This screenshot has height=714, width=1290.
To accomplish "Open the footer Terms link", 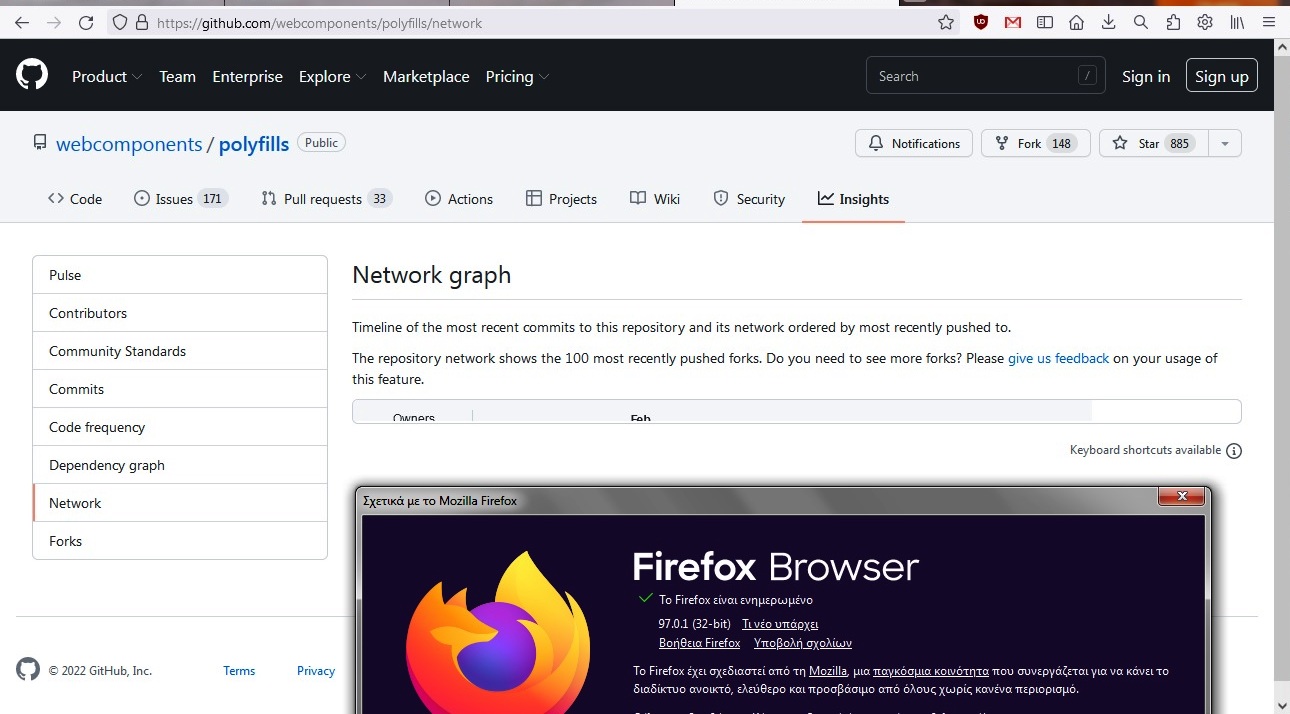I will [239, 671].
